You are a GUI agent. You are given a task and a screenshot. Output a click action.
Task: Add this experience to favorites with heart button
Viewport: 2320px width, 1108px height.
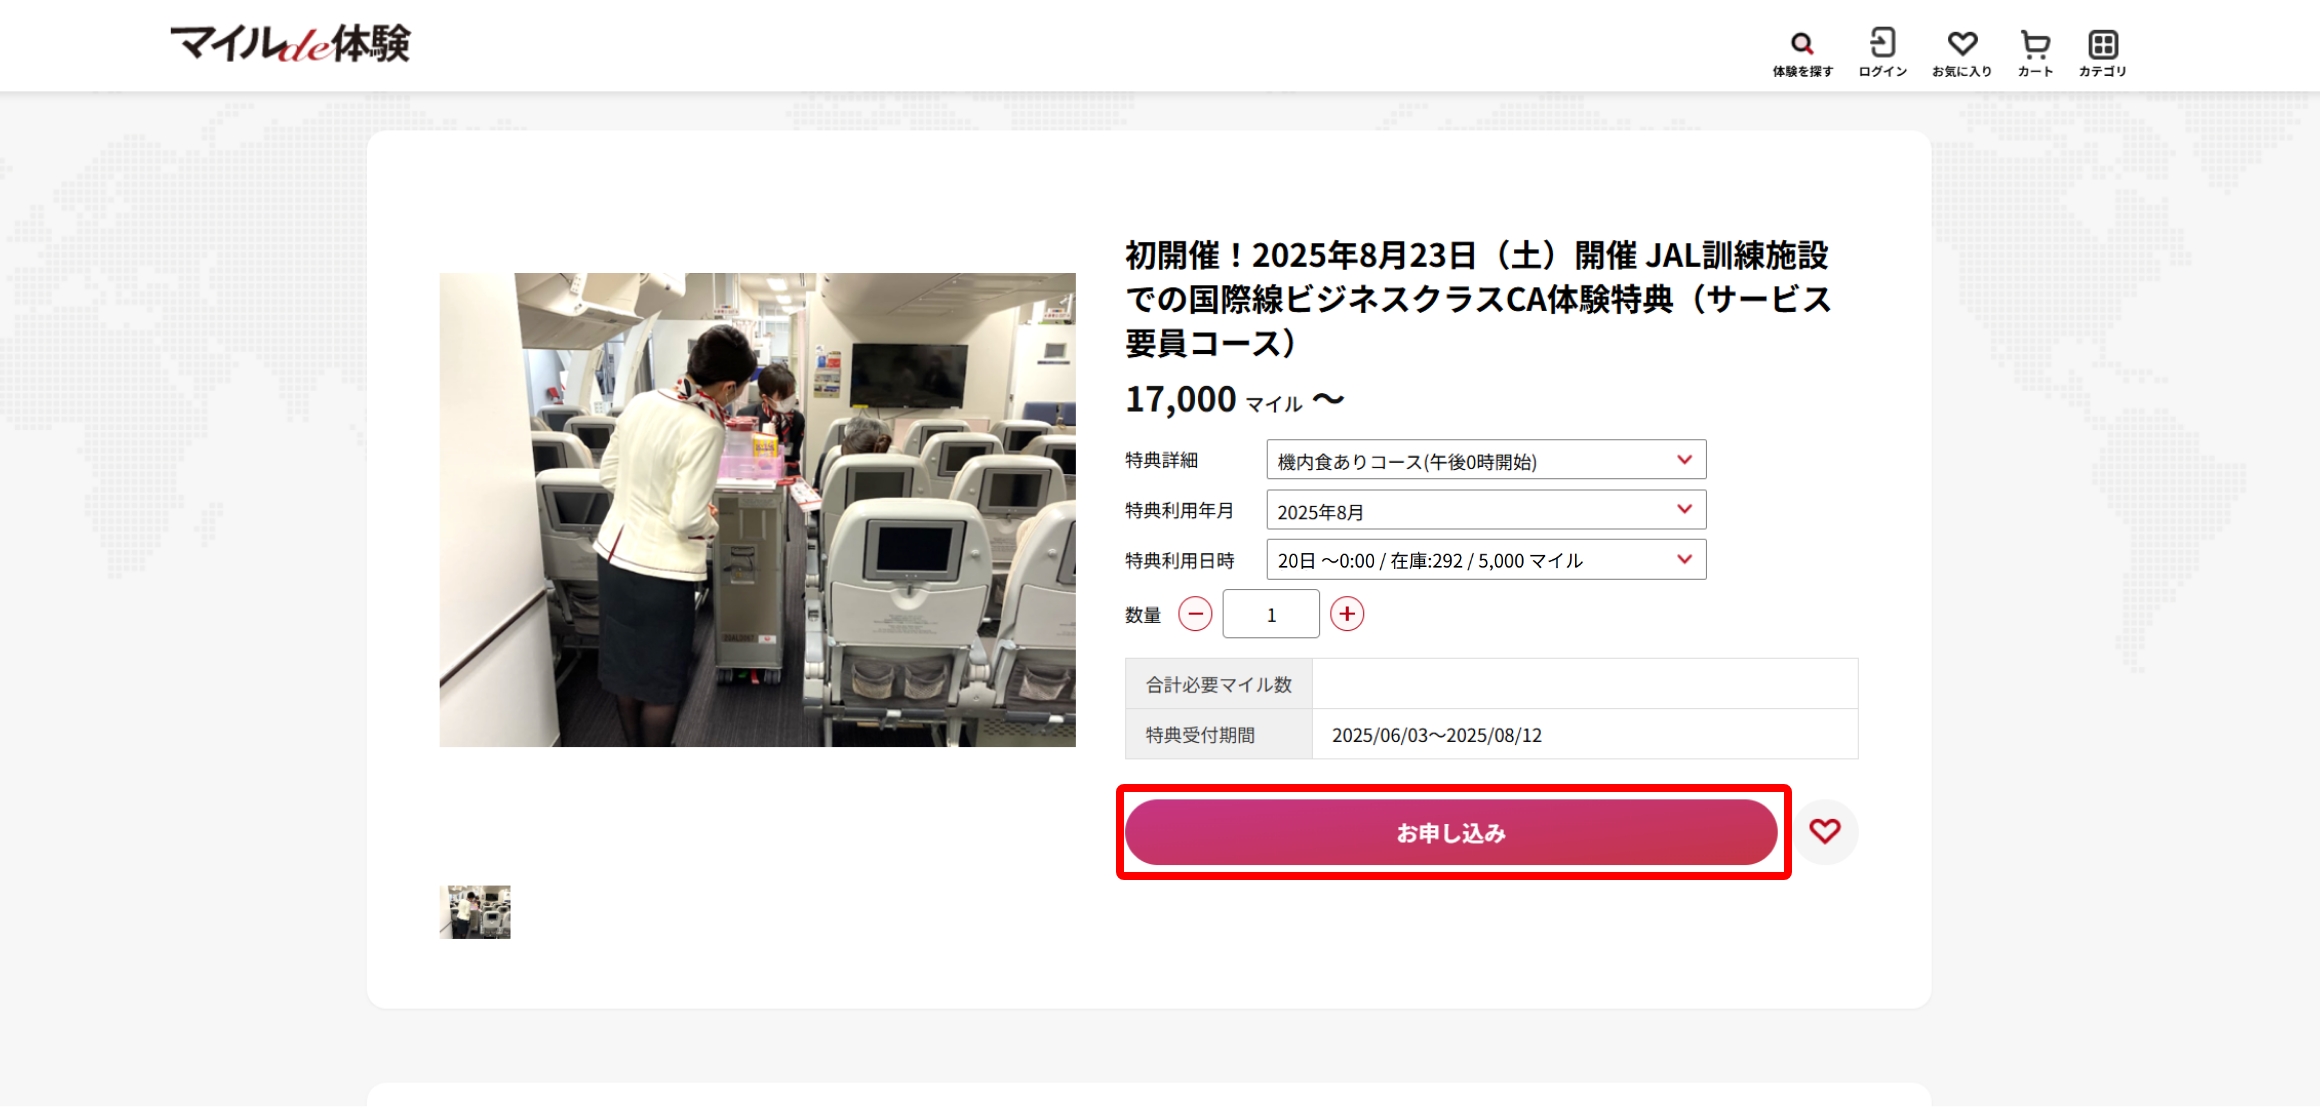tap(1825, 831)
